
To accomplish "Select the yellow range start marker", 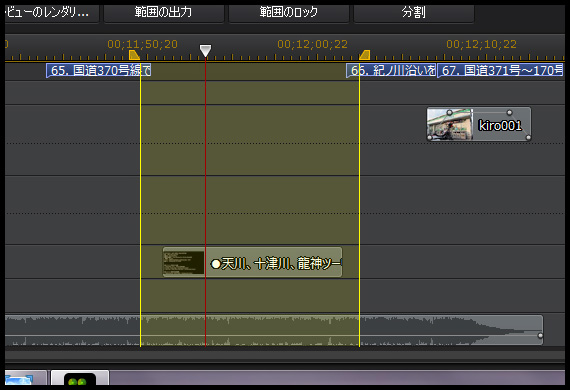I will click(134, 55).
